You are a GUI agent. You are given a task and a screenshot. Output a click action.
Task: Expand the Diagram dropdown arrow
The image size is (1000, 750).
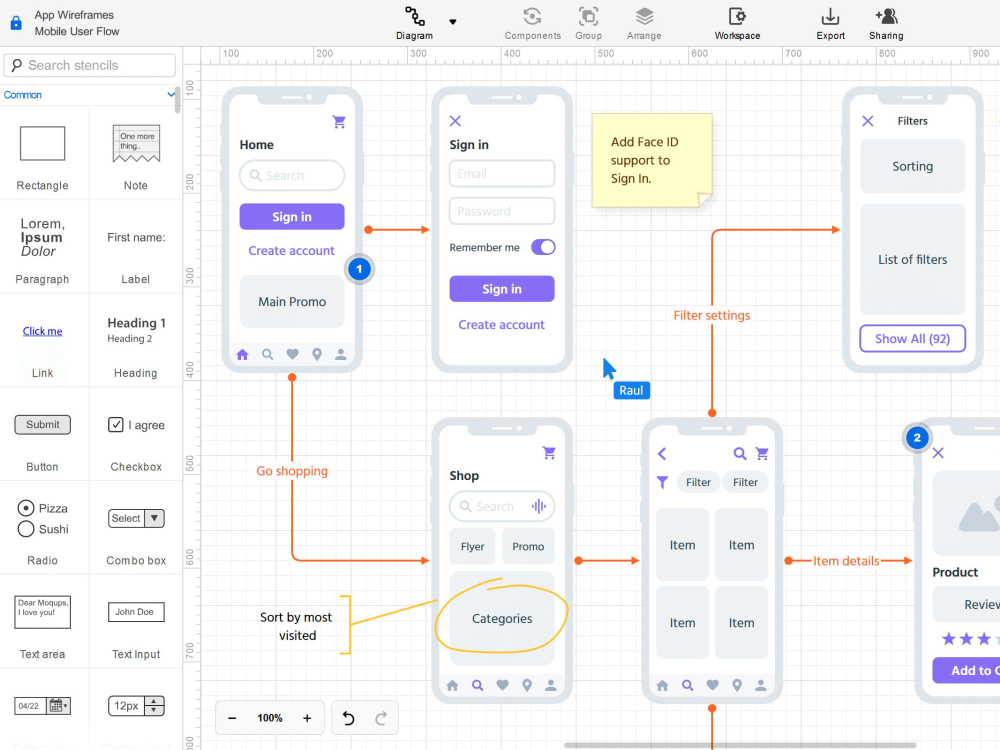(453, 22)
